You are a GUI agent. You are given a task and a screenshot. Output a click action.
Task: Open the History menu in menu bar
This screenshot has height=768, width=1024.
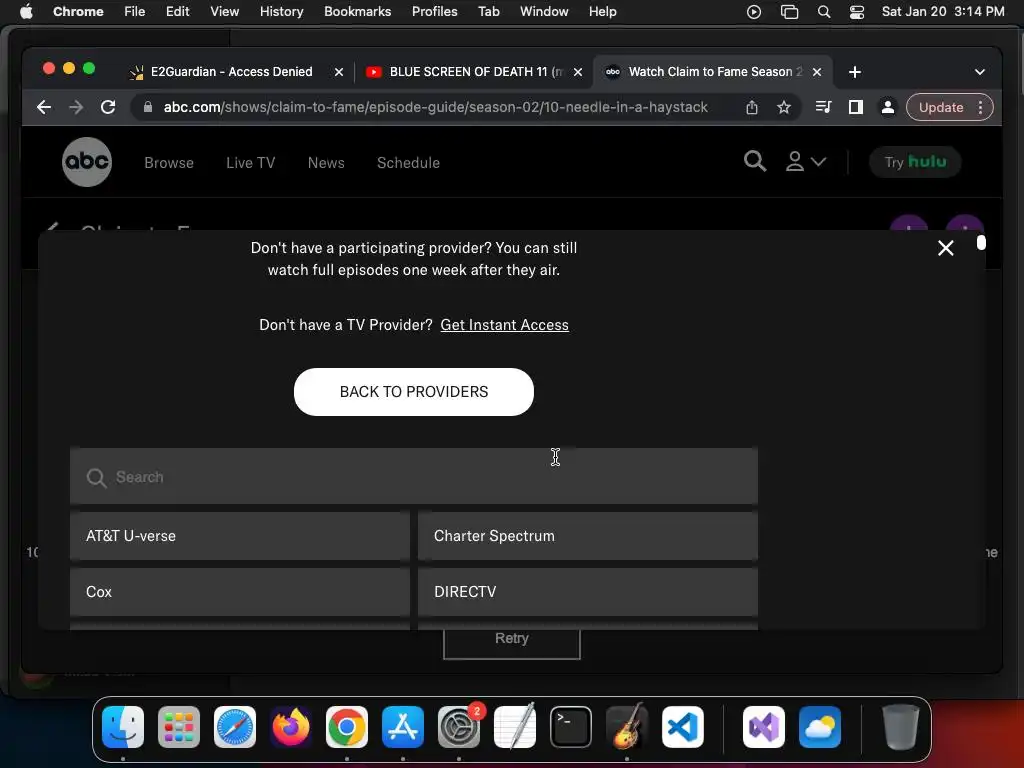[x=281, y=12]
